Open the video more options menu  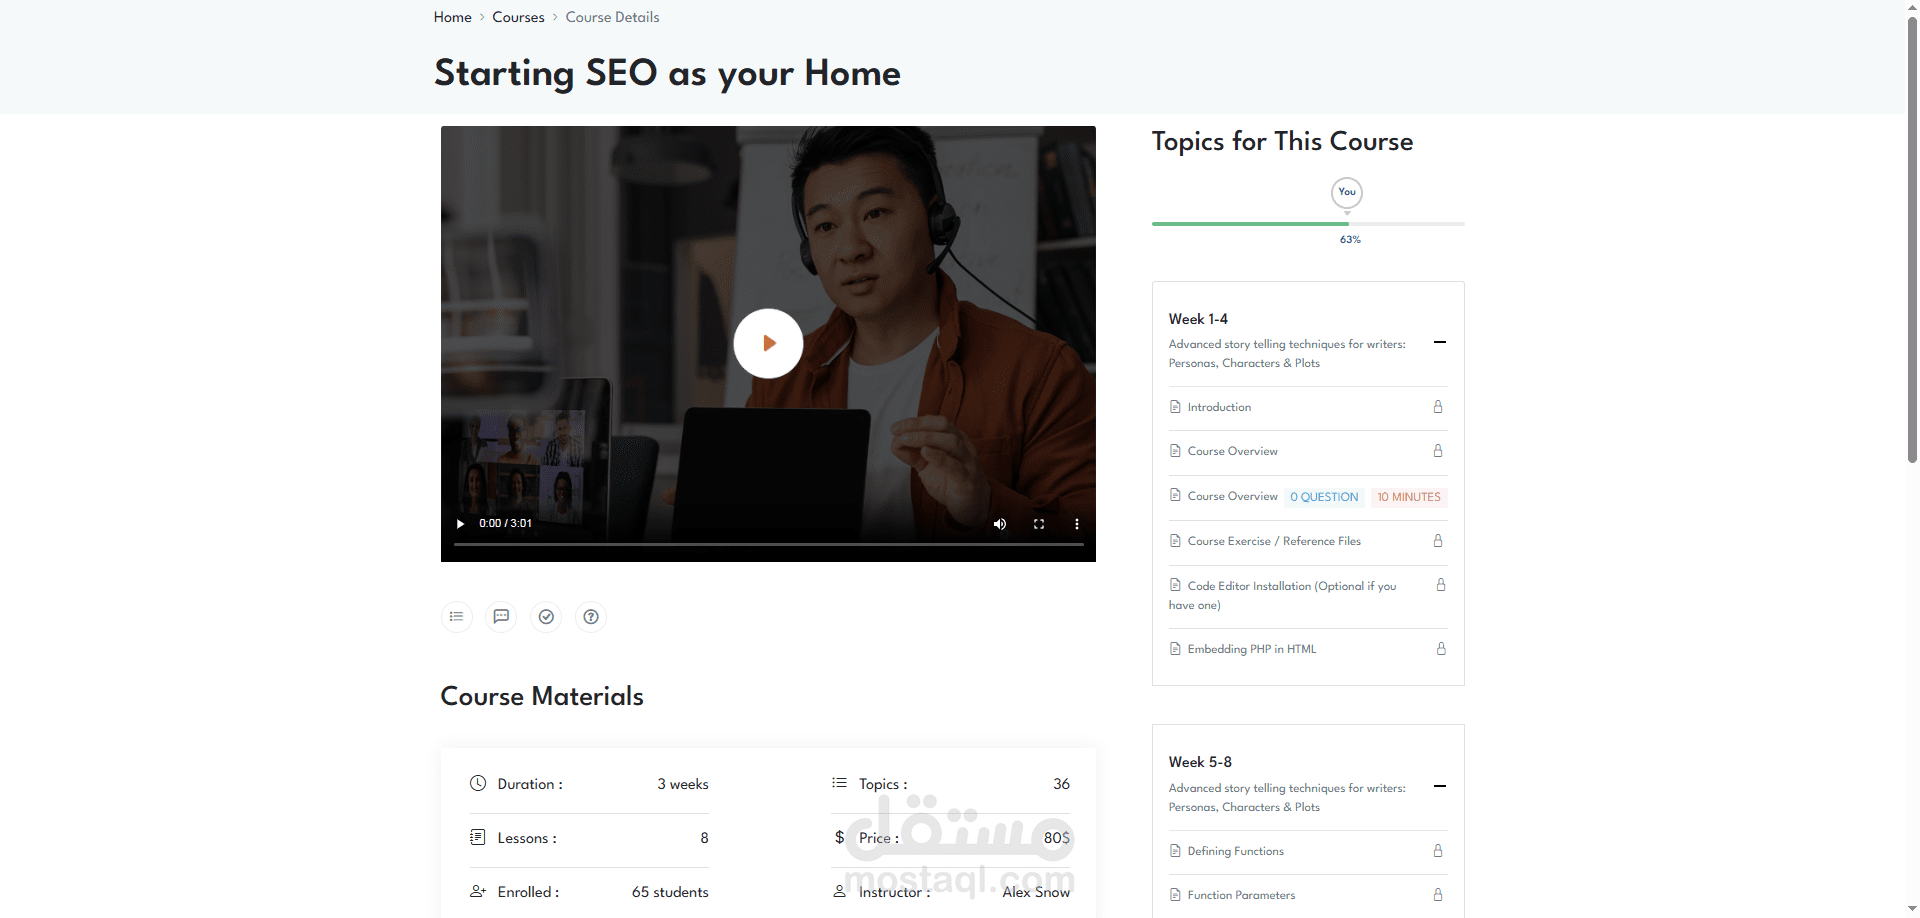click(1077, 524)
